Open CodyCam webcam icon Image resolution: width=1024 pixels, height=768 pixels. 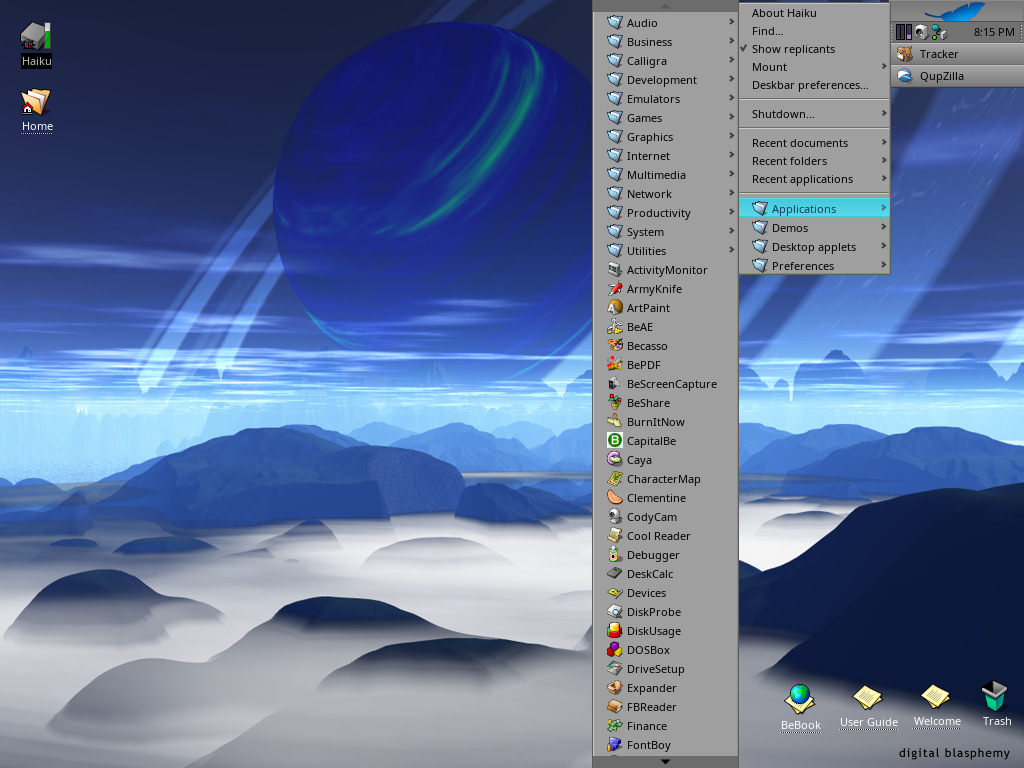click(615, 516)
